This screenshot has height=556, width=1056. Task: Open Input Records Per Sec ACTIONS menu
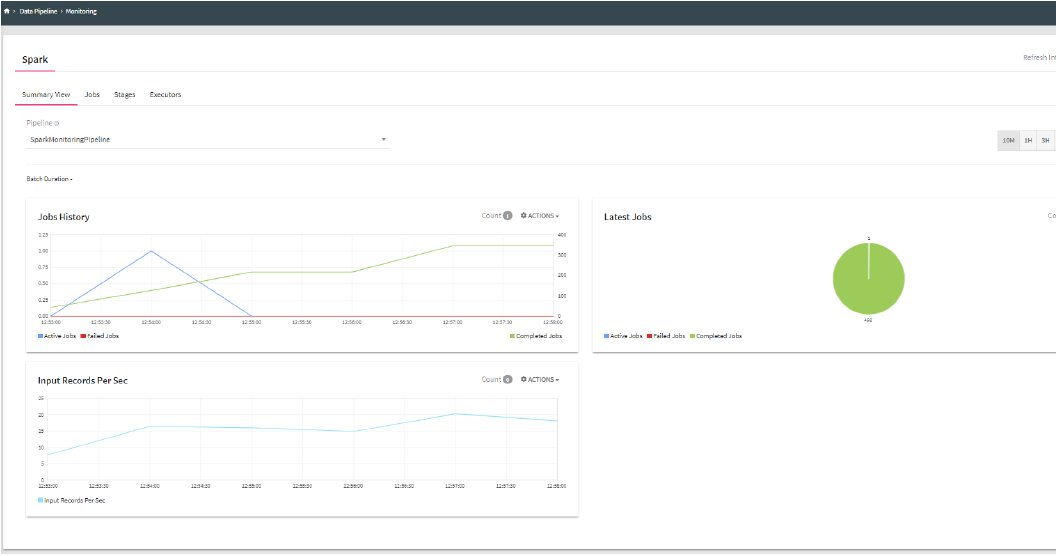[540, 380]
